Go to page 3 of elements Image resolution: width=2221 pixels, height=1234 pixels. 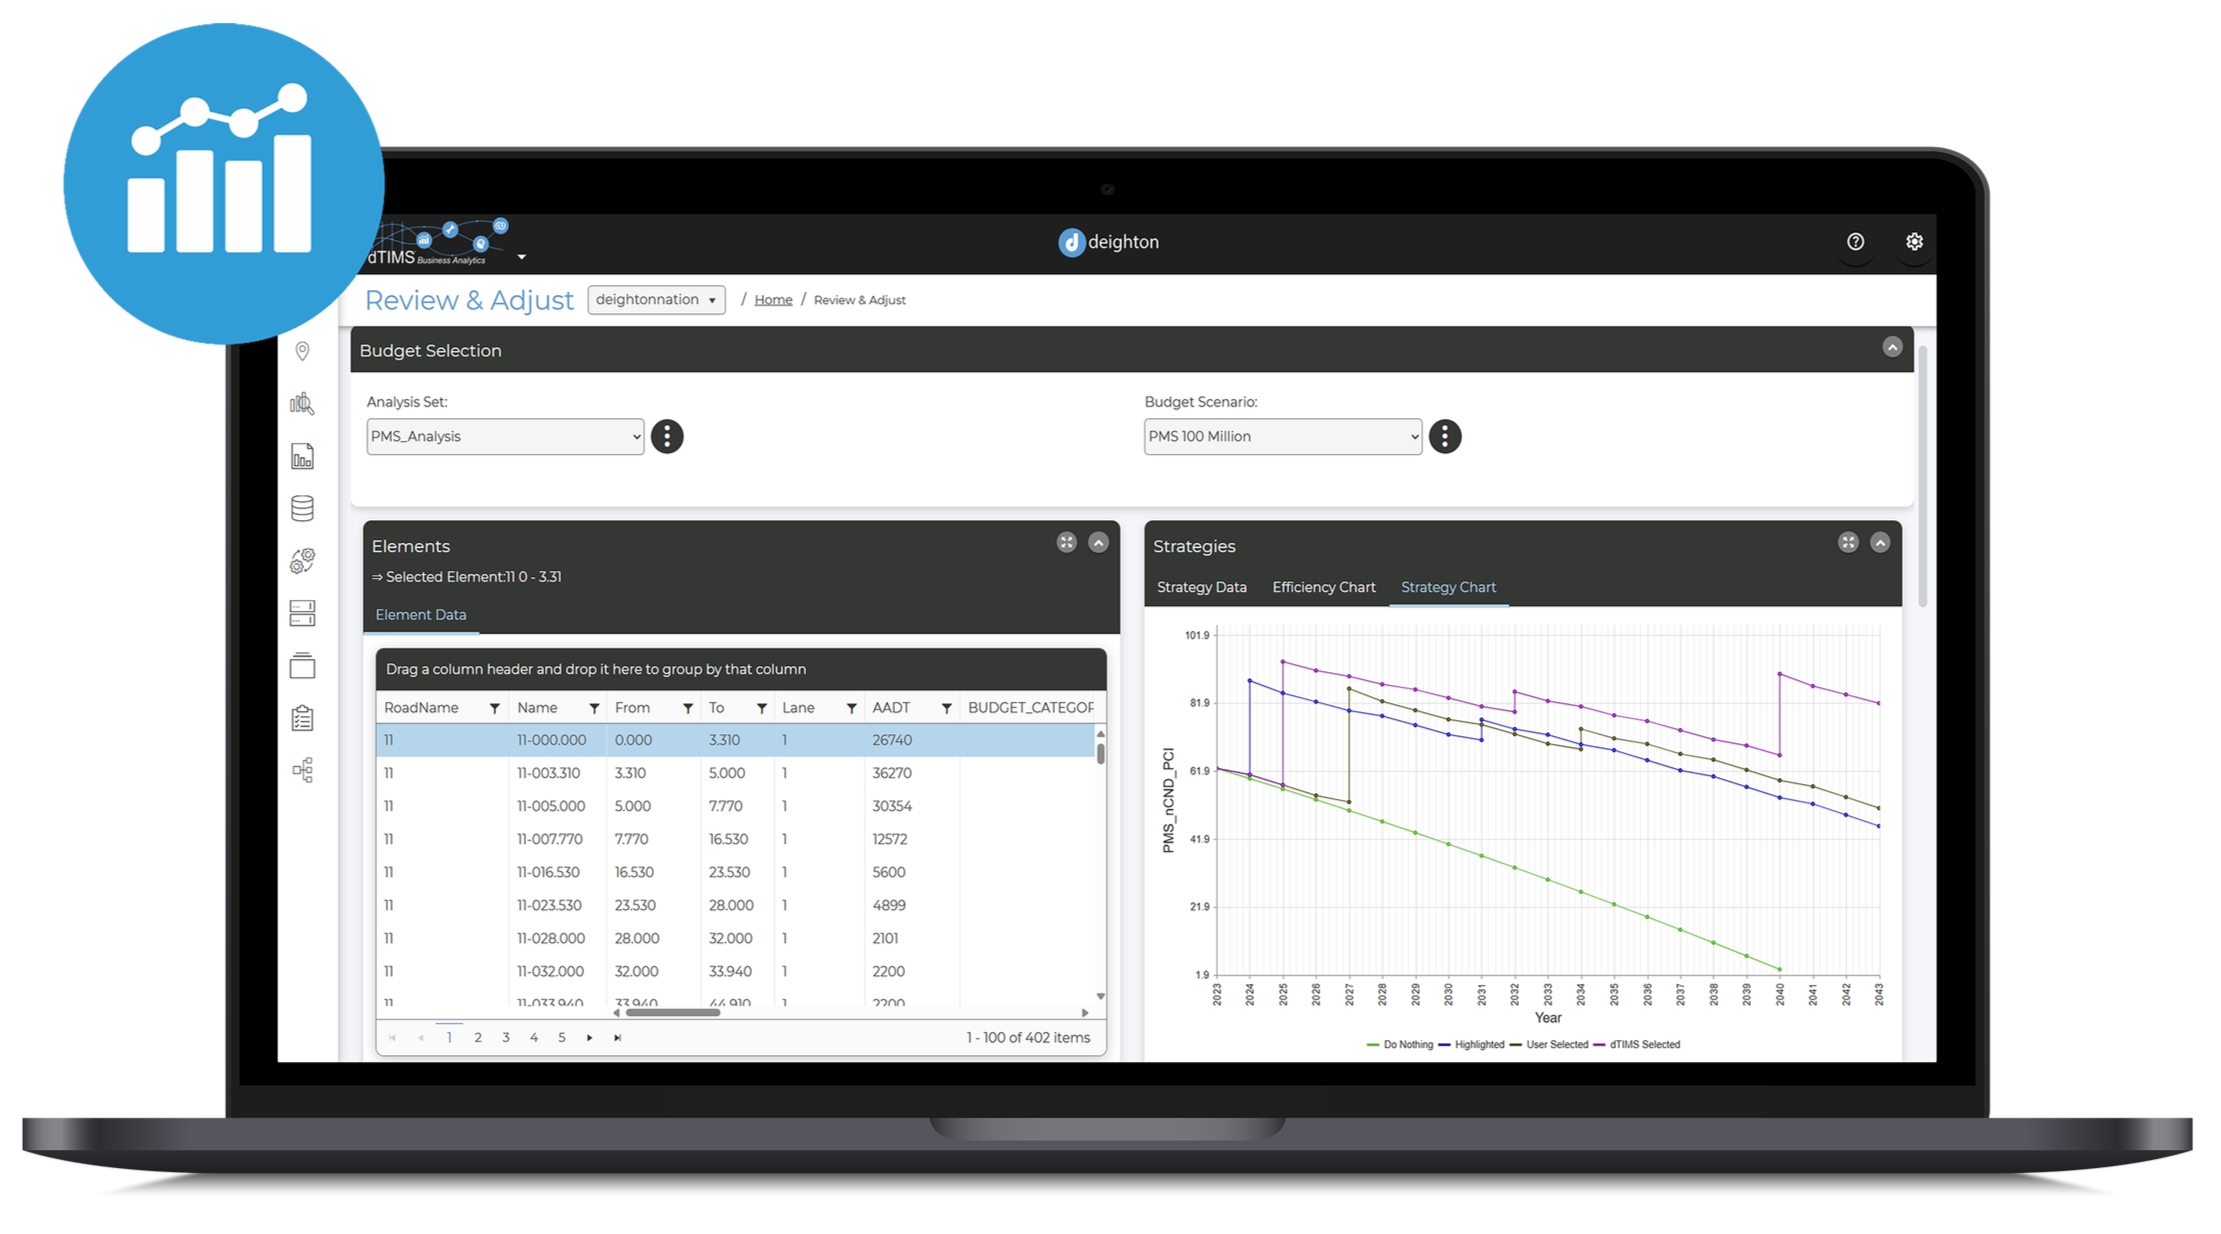point(506,1038)
